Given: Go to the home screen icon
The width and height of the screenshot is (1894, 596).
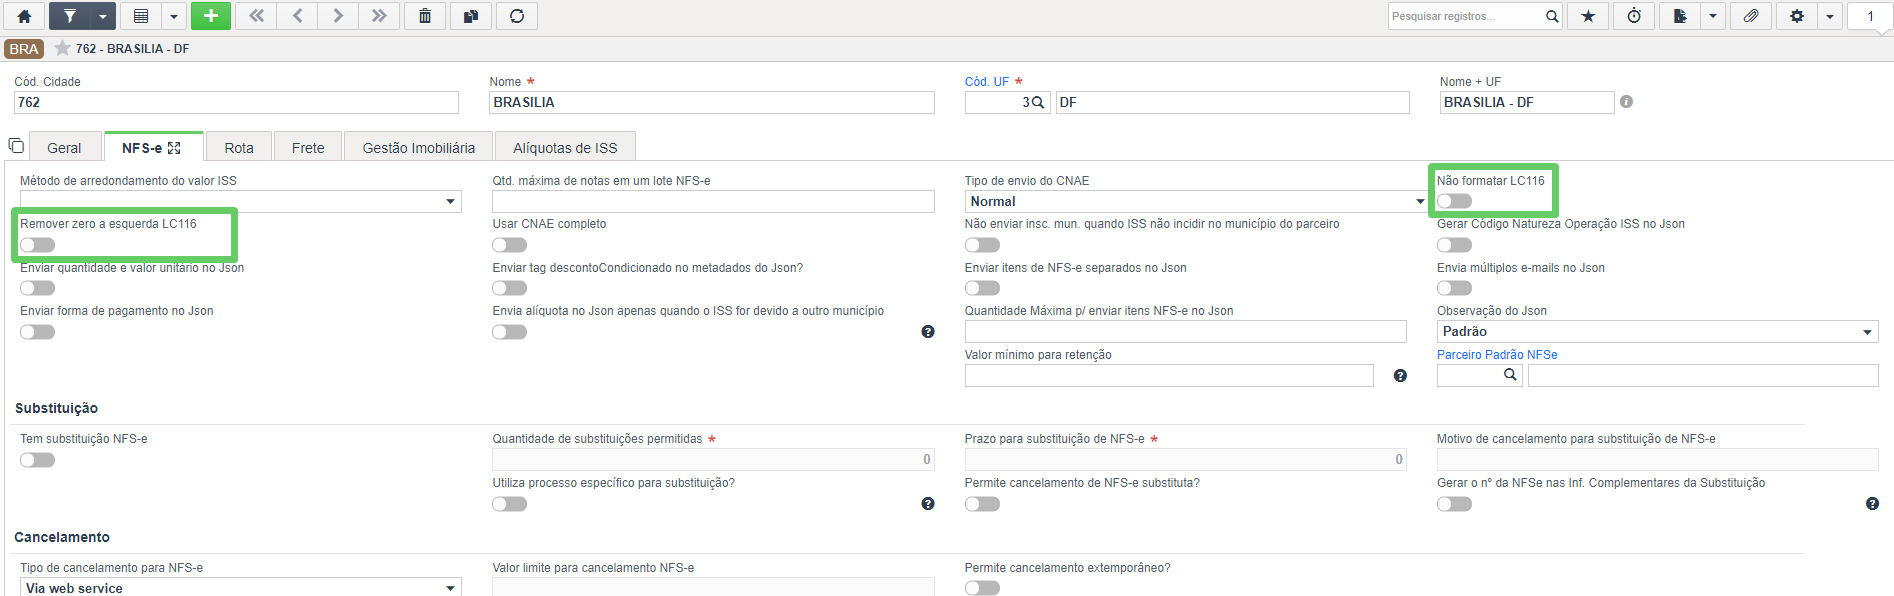Looking at the screenshot, I should [24, 16].
